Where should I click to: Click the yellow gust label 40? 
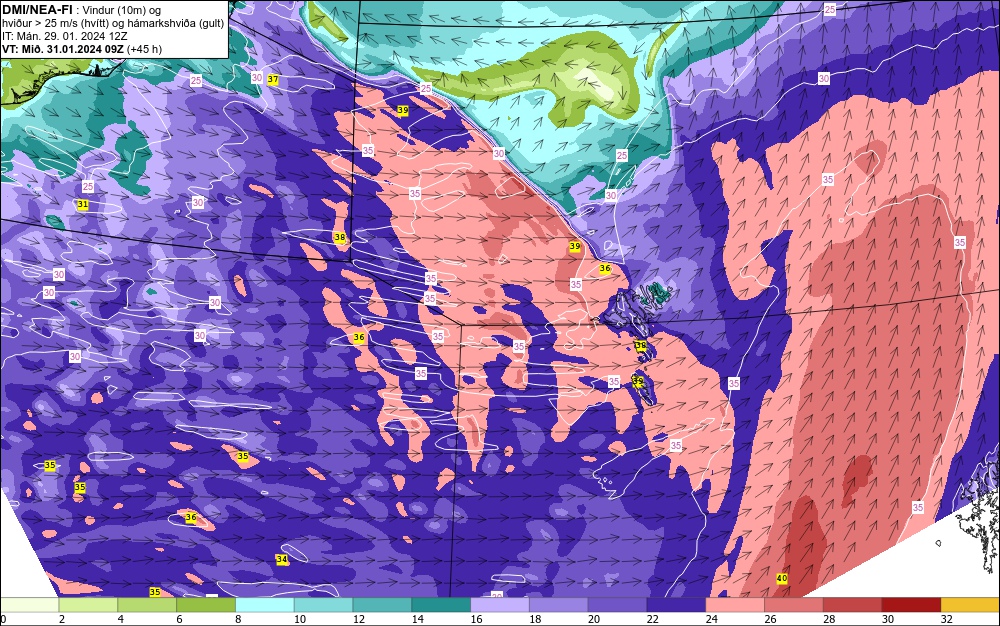[782, 578]
